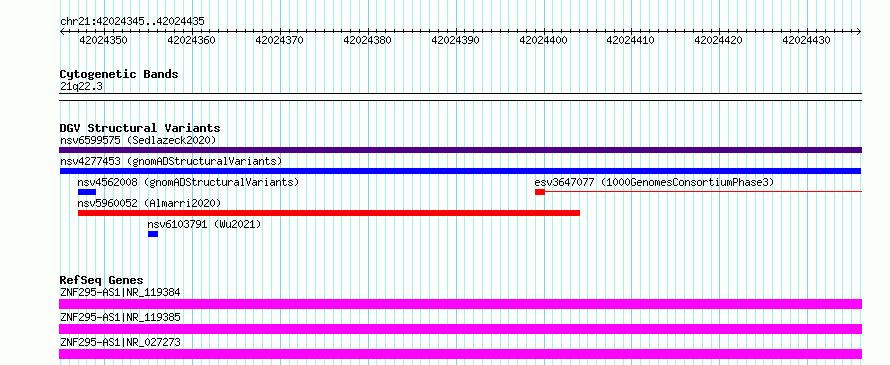Select the Cytogenetic Bands track title
The height and width of the screenshot is (365, 890).
point(119,74)
